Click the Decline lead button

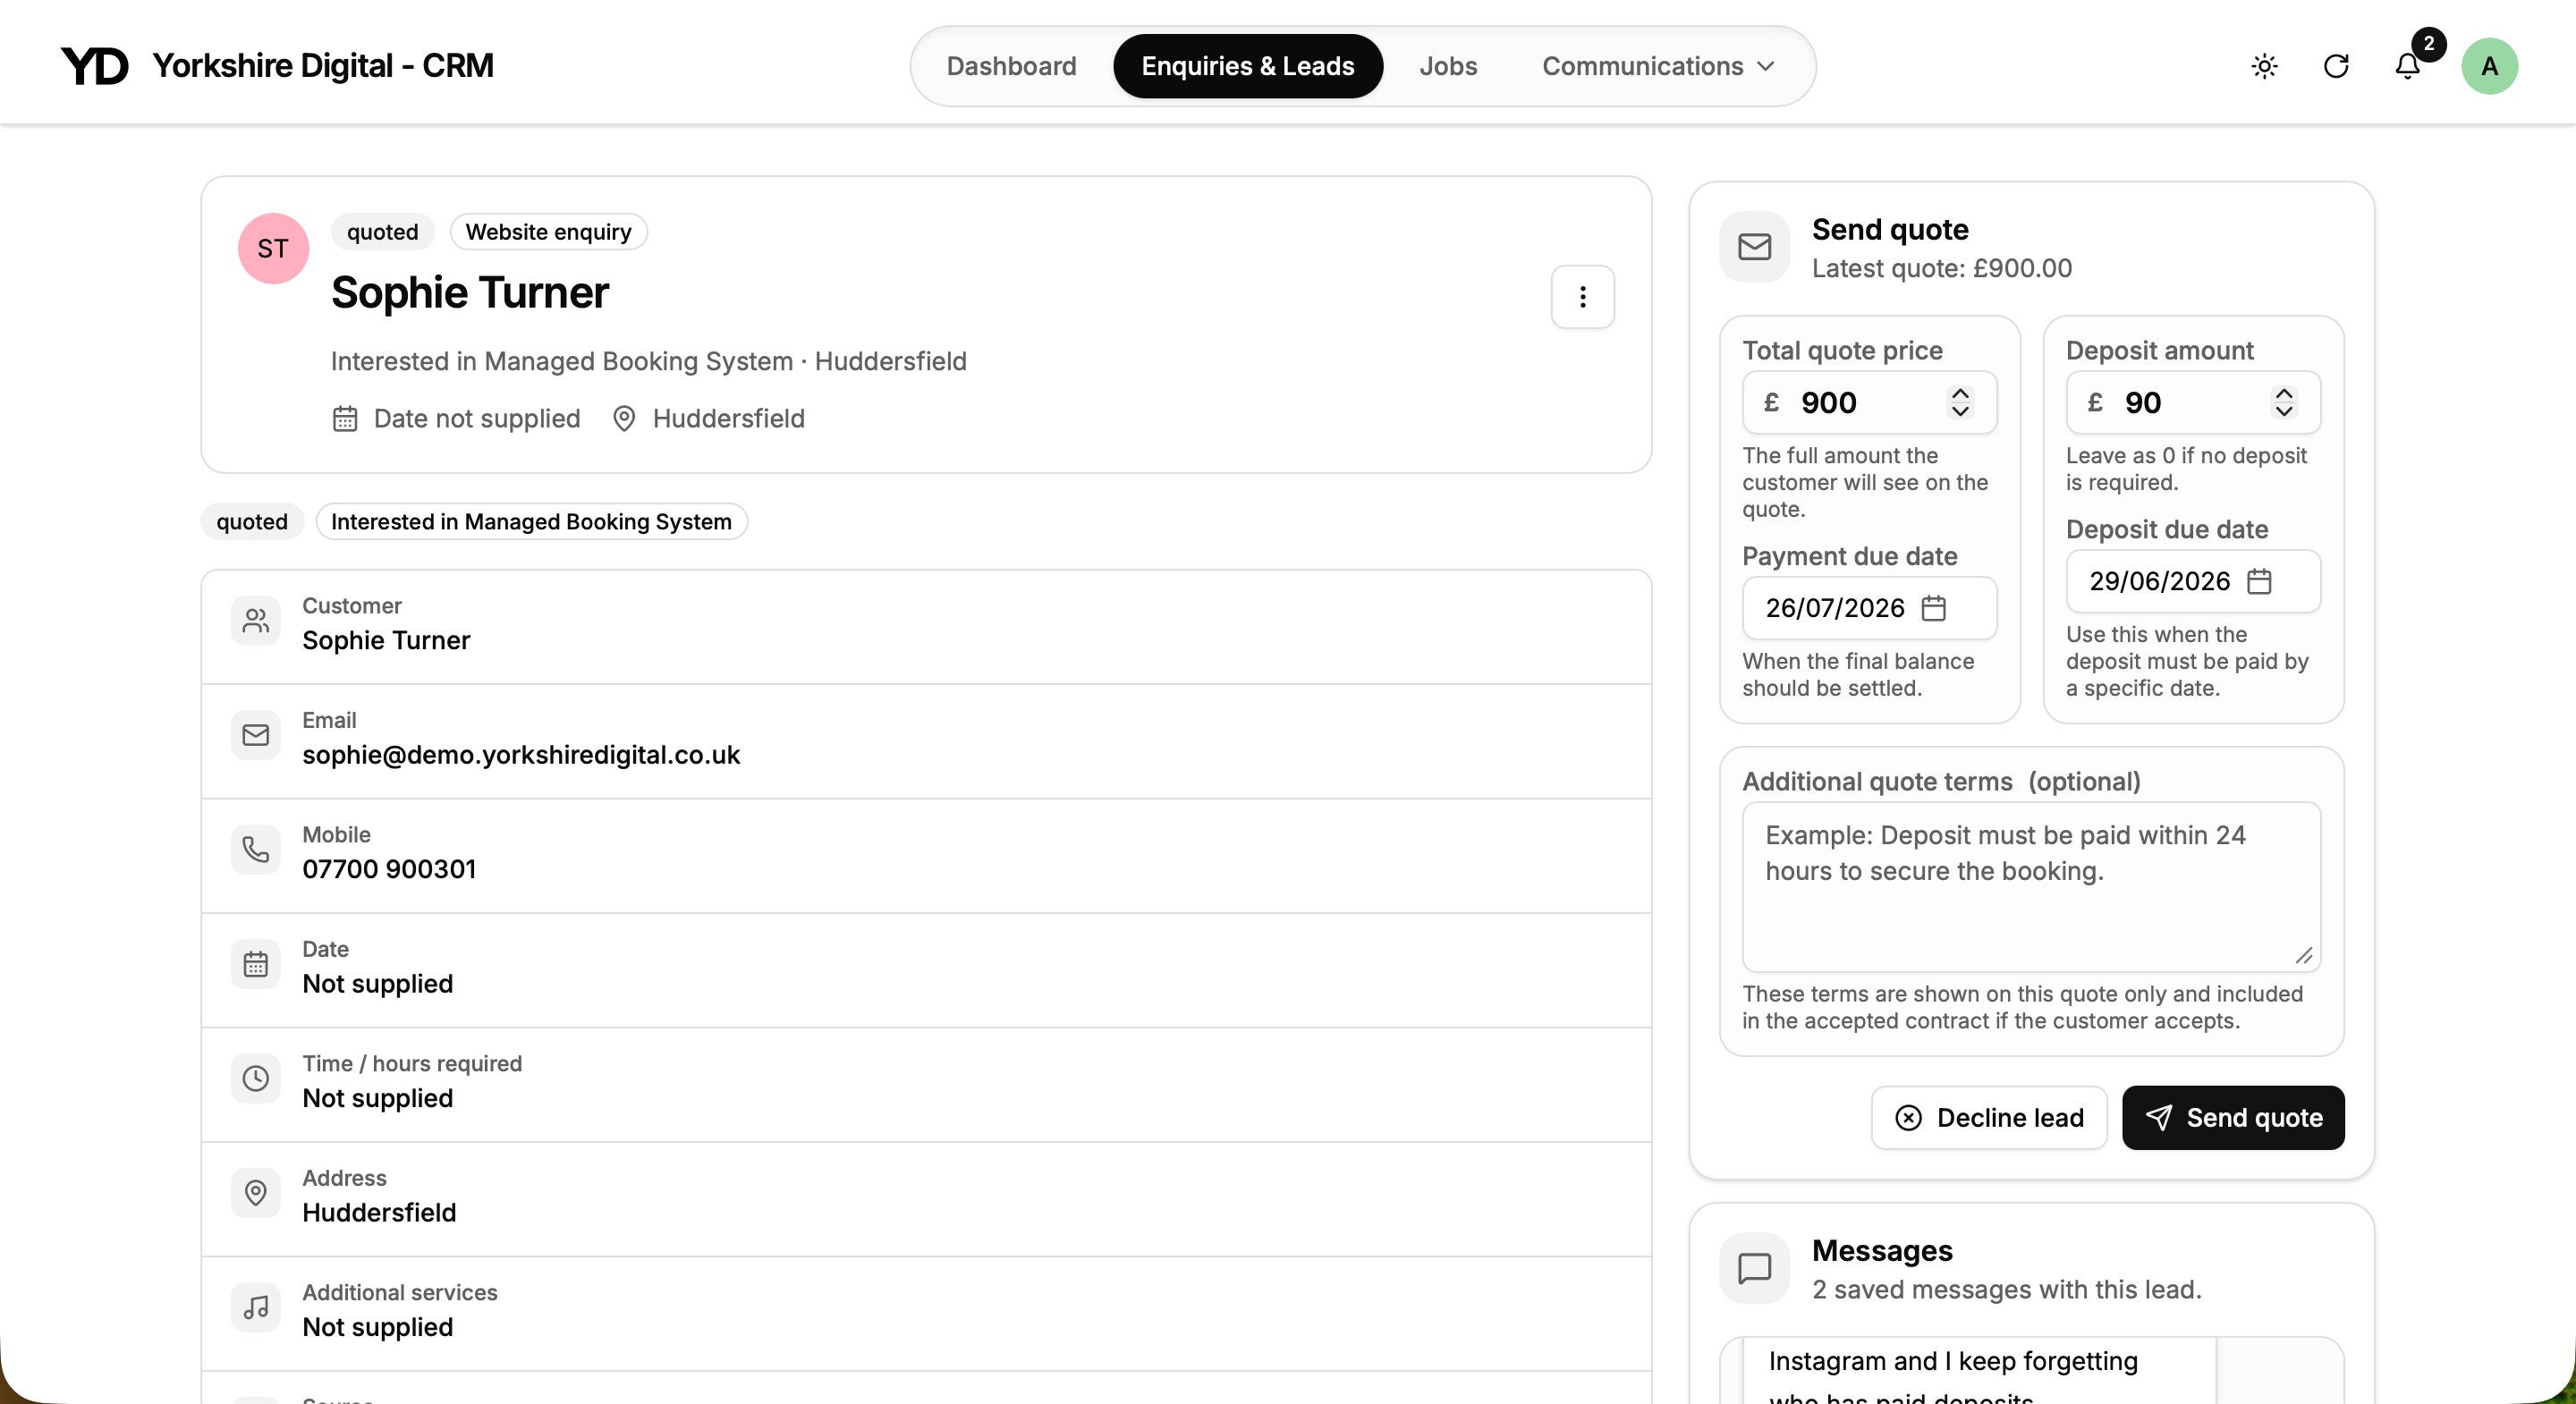(1989, 1118)
